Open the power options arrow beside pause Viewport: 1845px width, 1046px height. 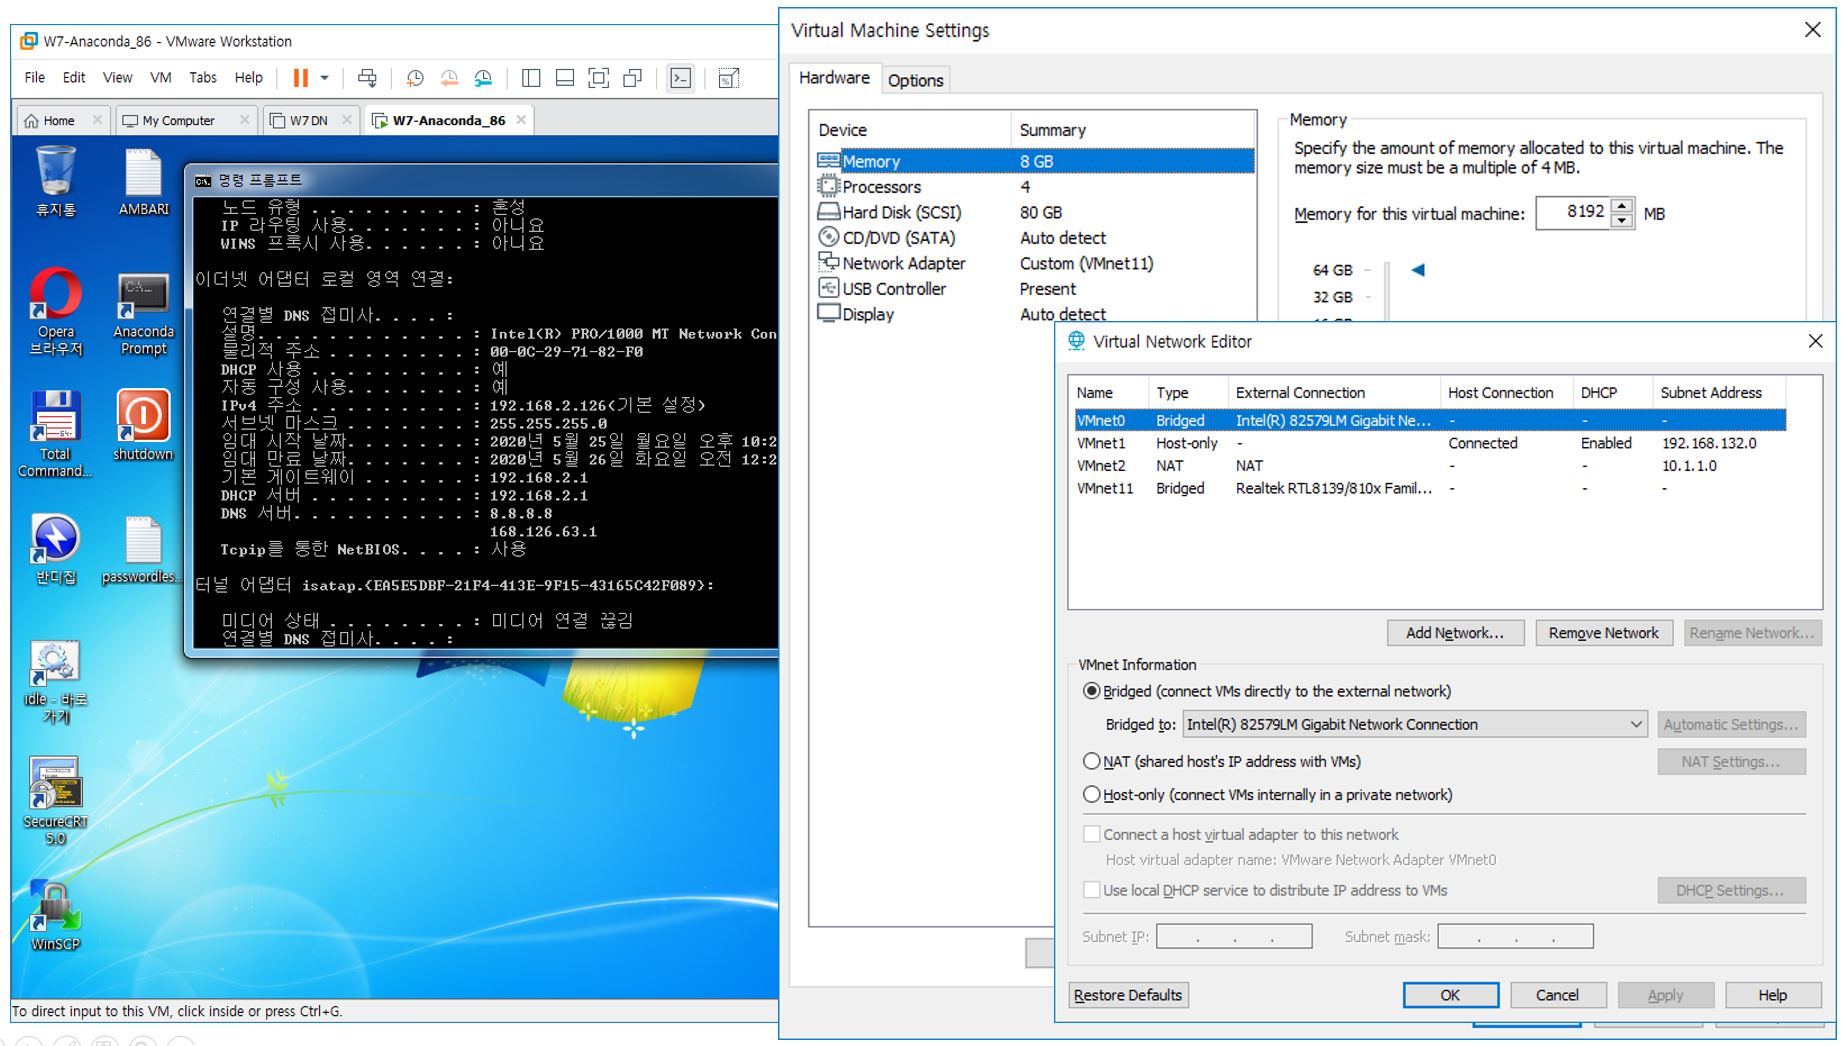pyautogui.click(x=324, y=78)
